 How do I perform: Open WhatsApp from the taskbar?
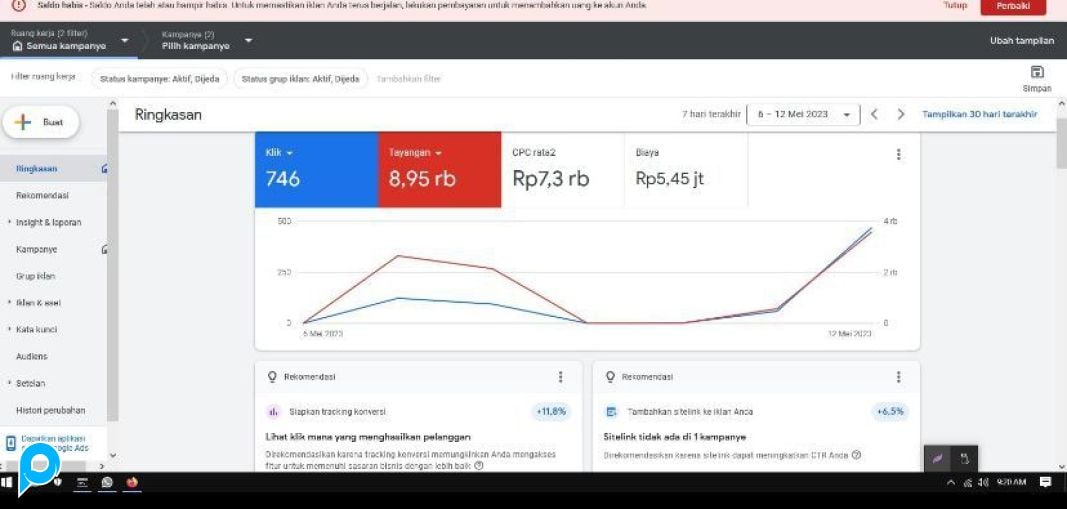(x=107, y=482)
